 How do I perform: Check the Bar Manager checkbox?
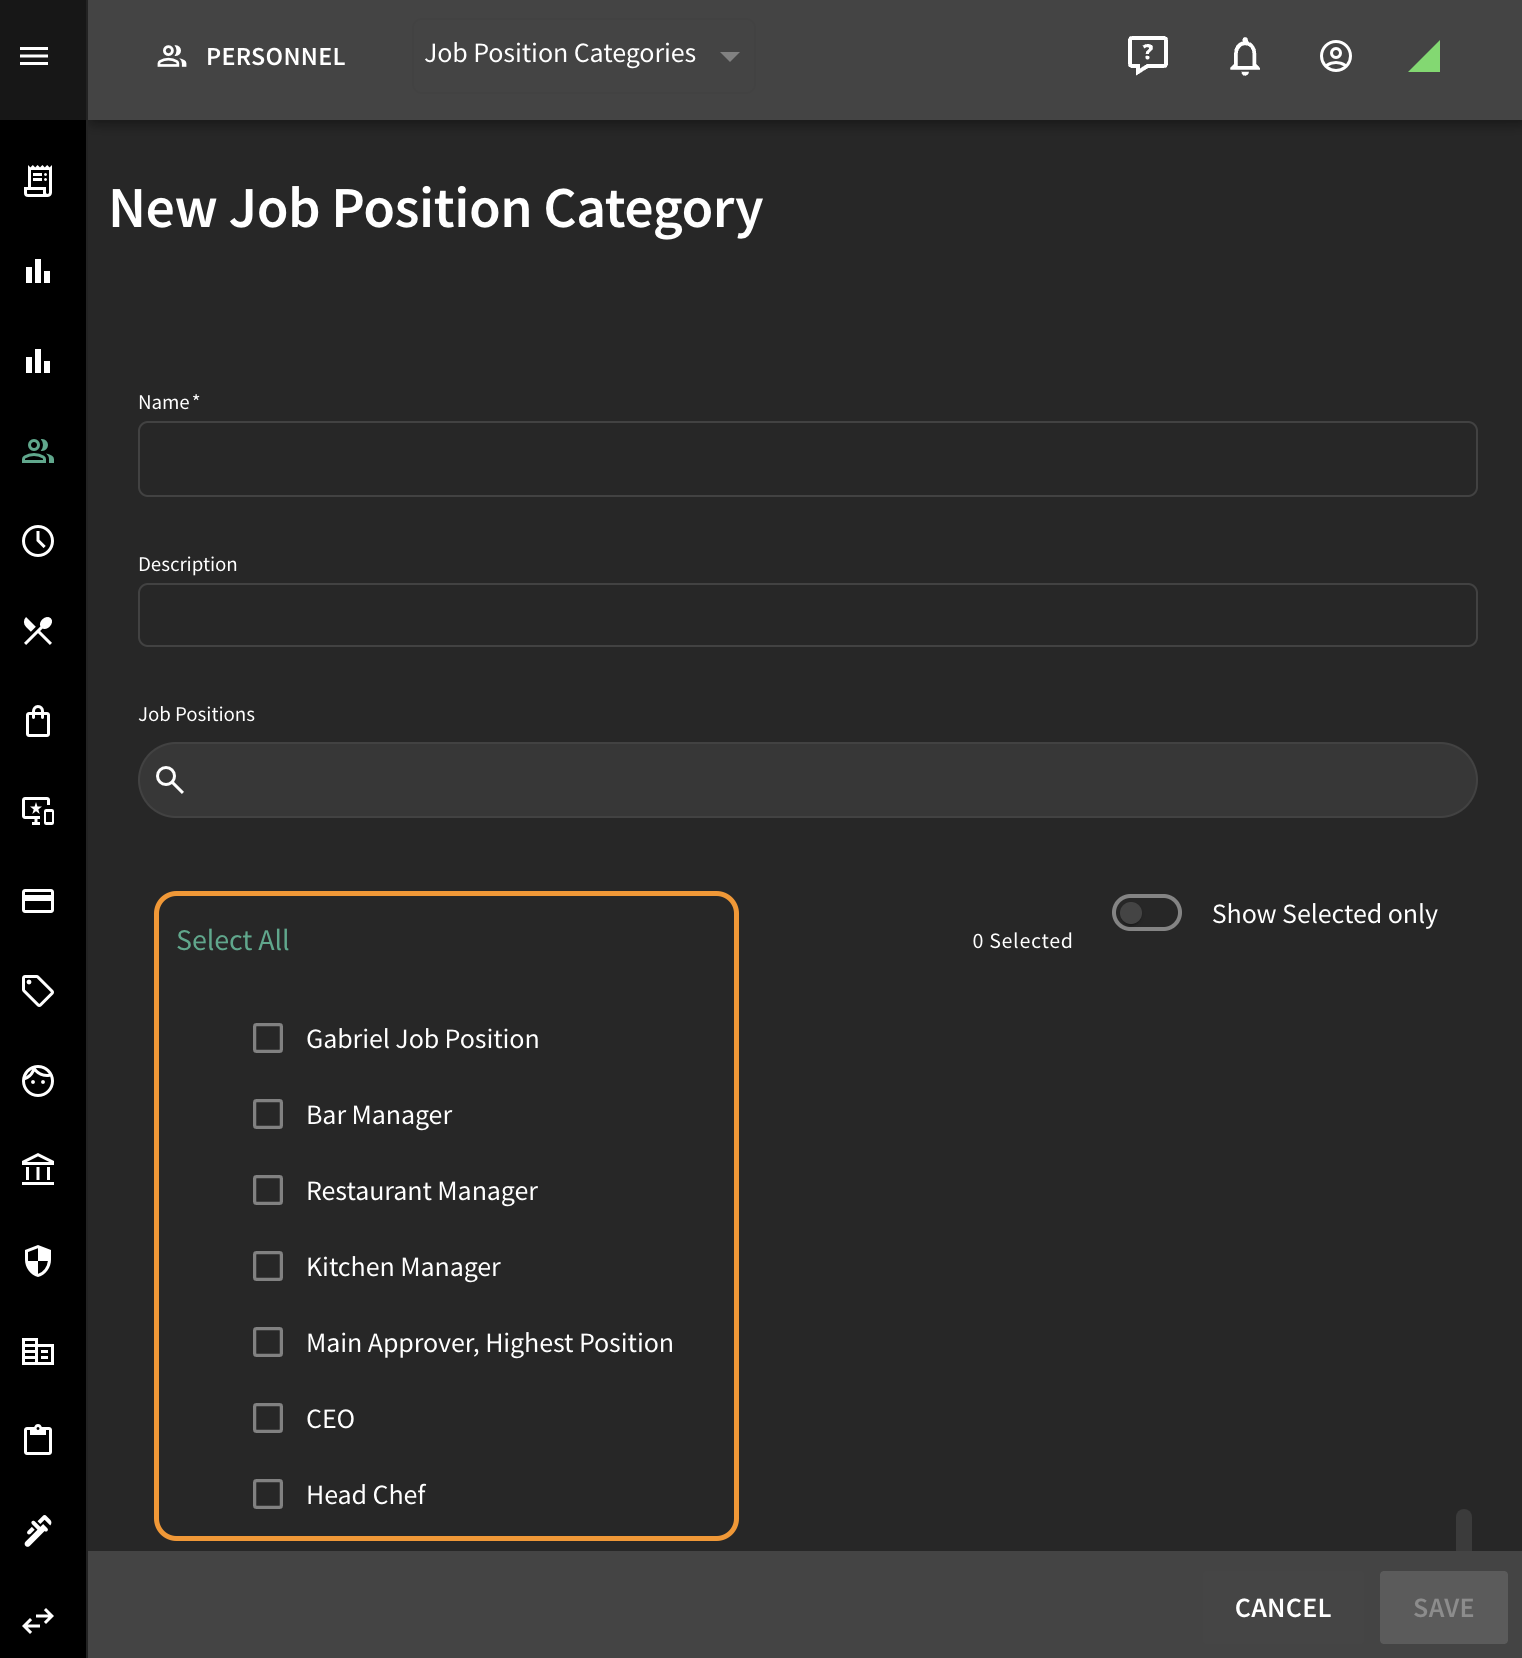[268, 1114]
